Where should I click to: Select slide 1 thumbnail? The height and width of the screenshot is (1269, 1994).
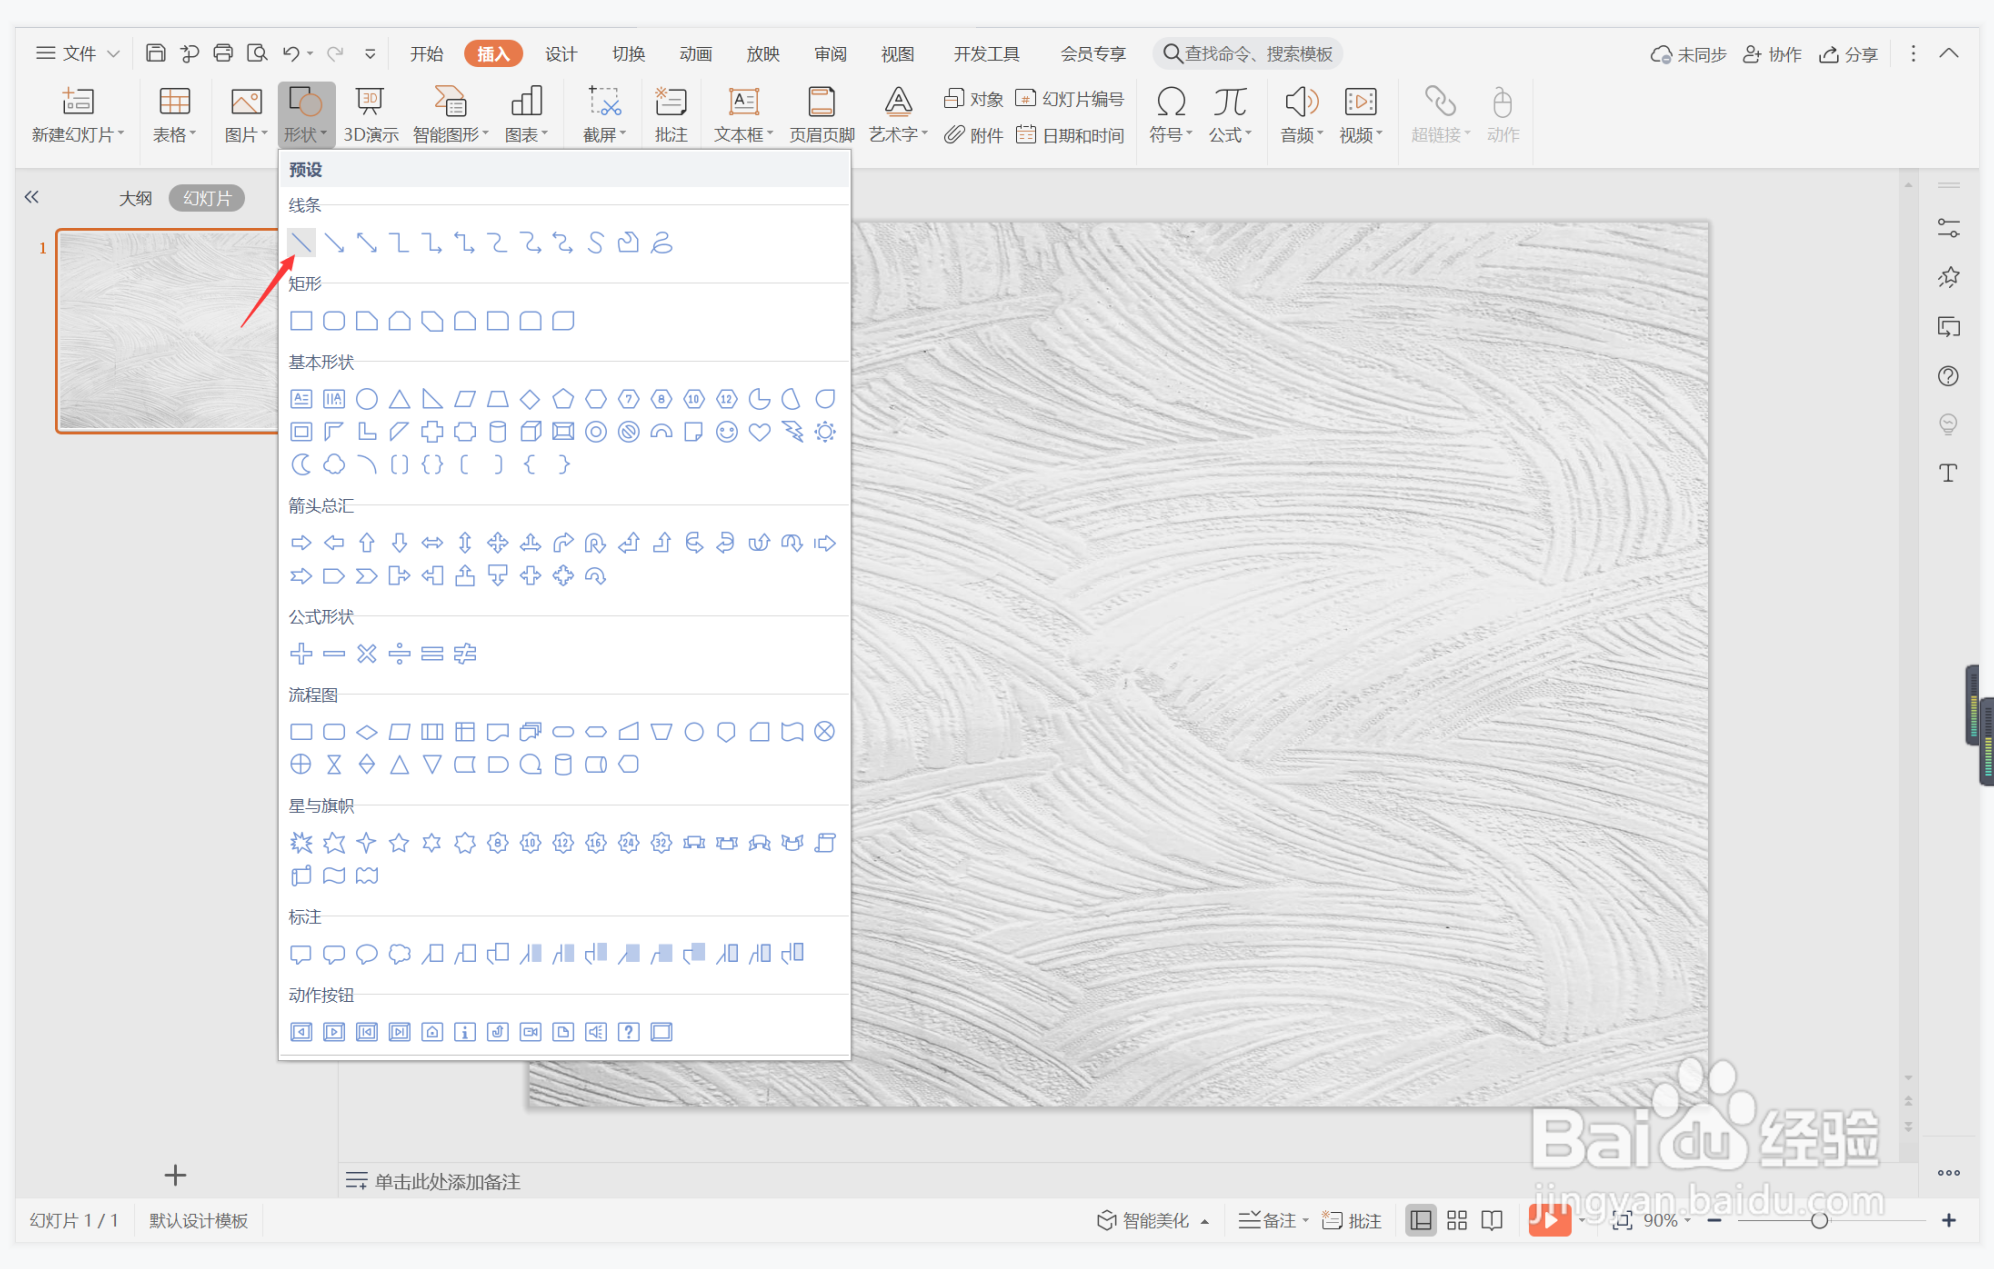coord(167,331)
